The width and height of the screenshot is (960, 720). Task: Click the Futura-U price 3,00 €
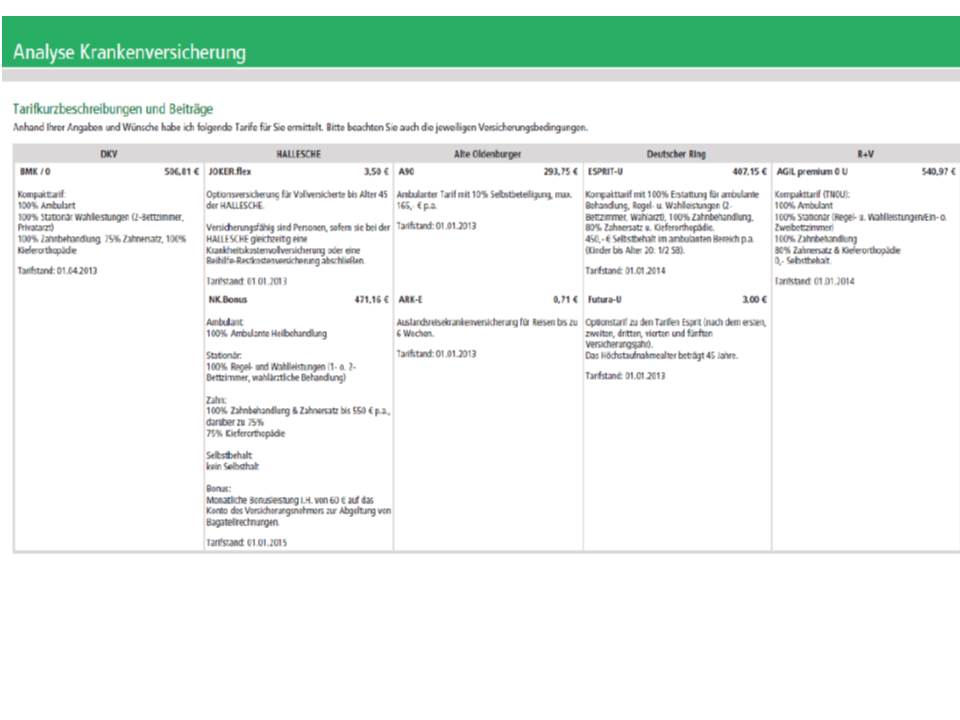(x=754, y=299)
